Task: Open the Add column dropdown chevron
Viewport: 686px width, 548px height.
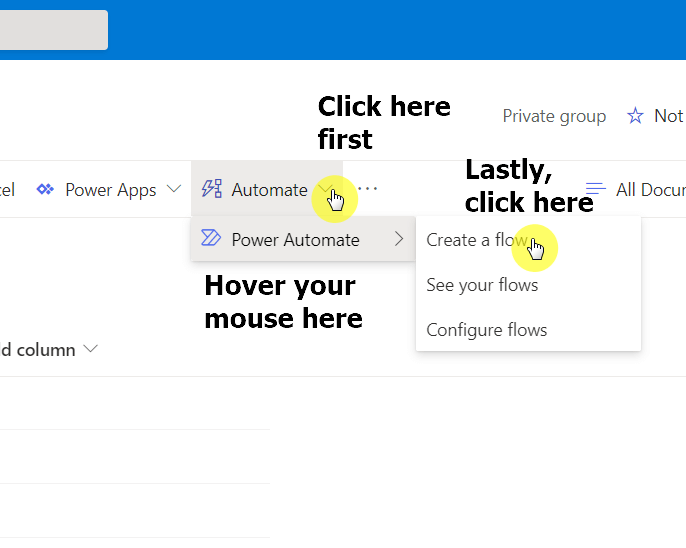Action: pos(91,349)
